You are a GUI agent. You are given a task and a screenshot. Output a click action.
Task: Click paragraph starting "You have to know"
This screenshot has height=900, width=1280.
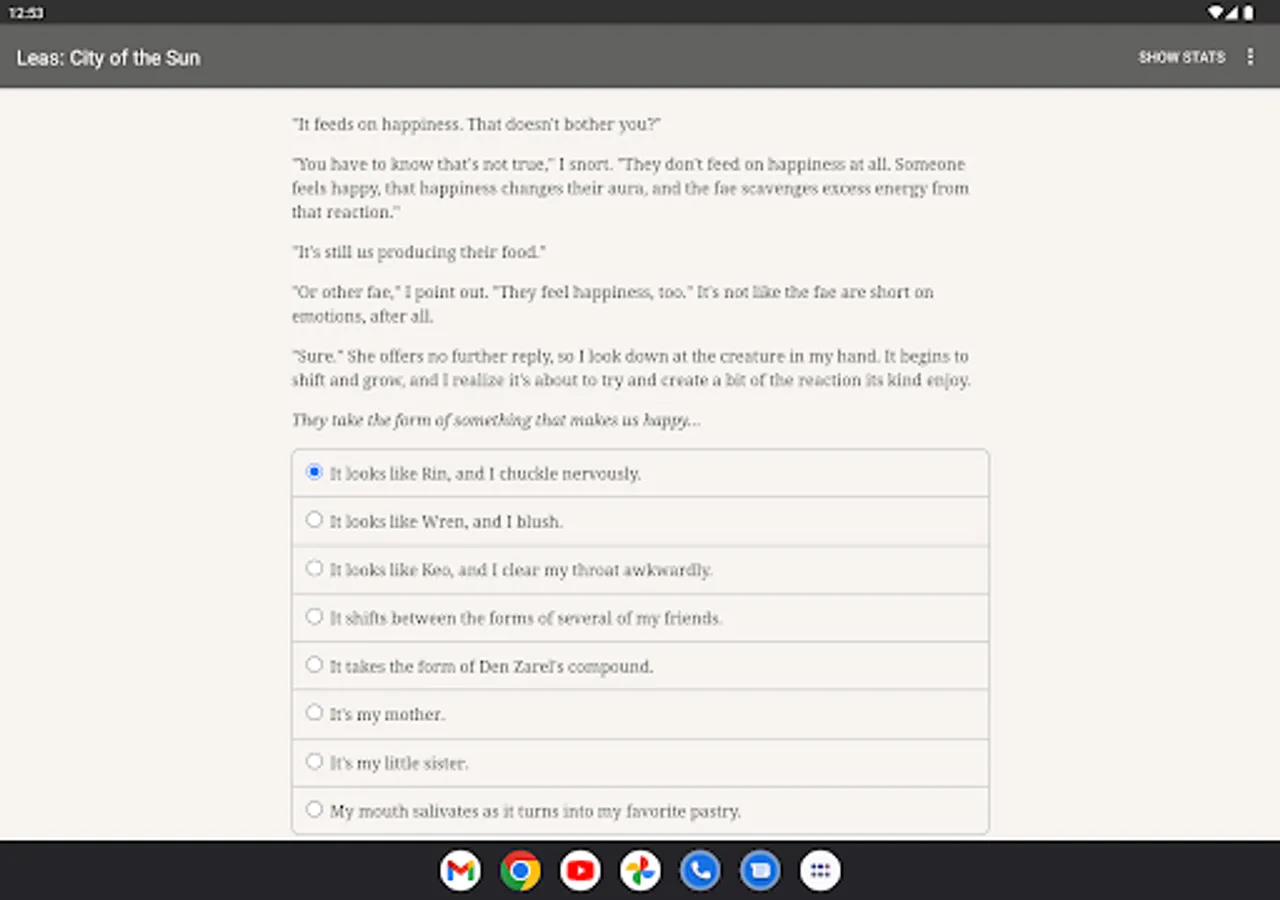[x=630, y=188]
